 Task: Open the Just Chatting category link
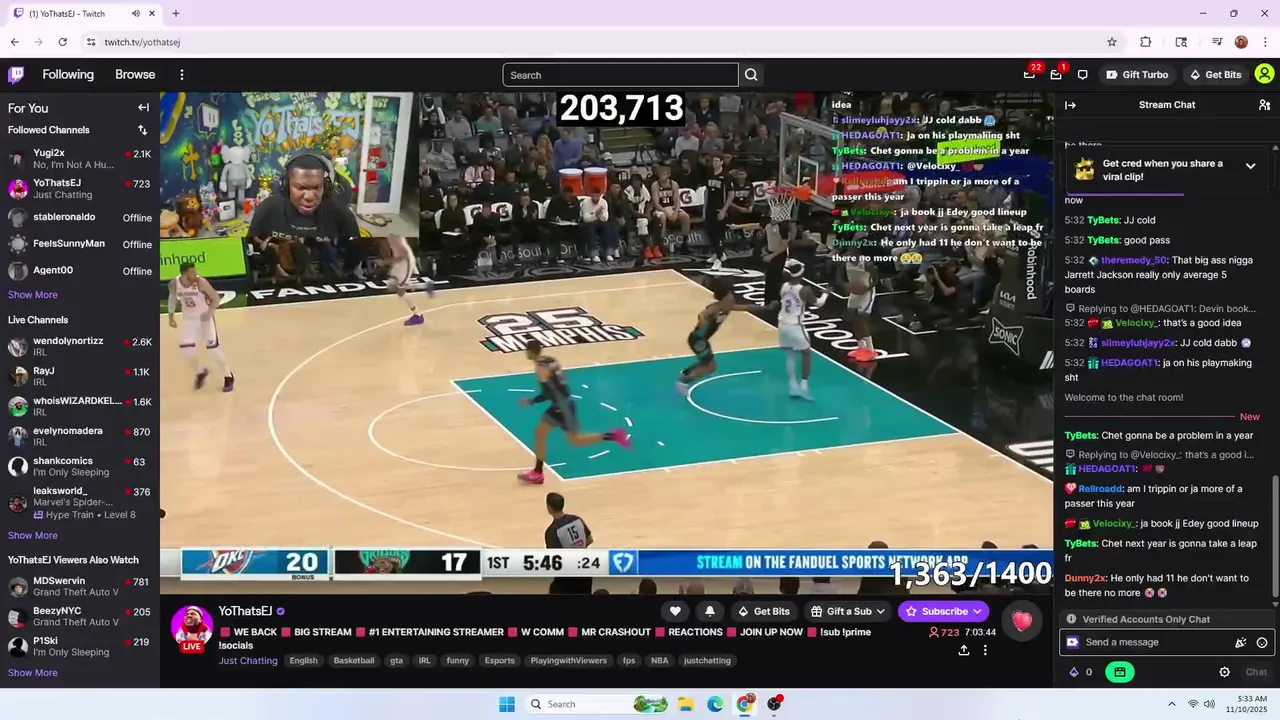tap(248, 661)
